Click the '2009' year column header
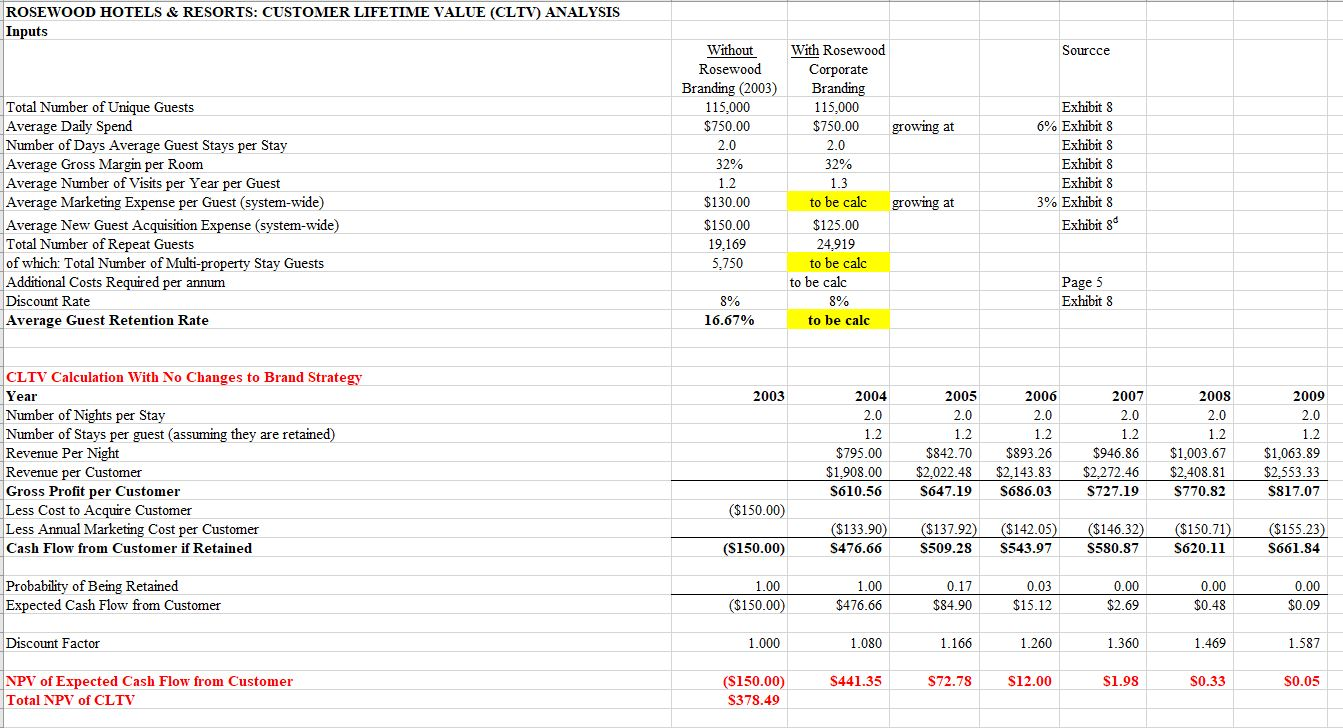 pos(1308,396)
